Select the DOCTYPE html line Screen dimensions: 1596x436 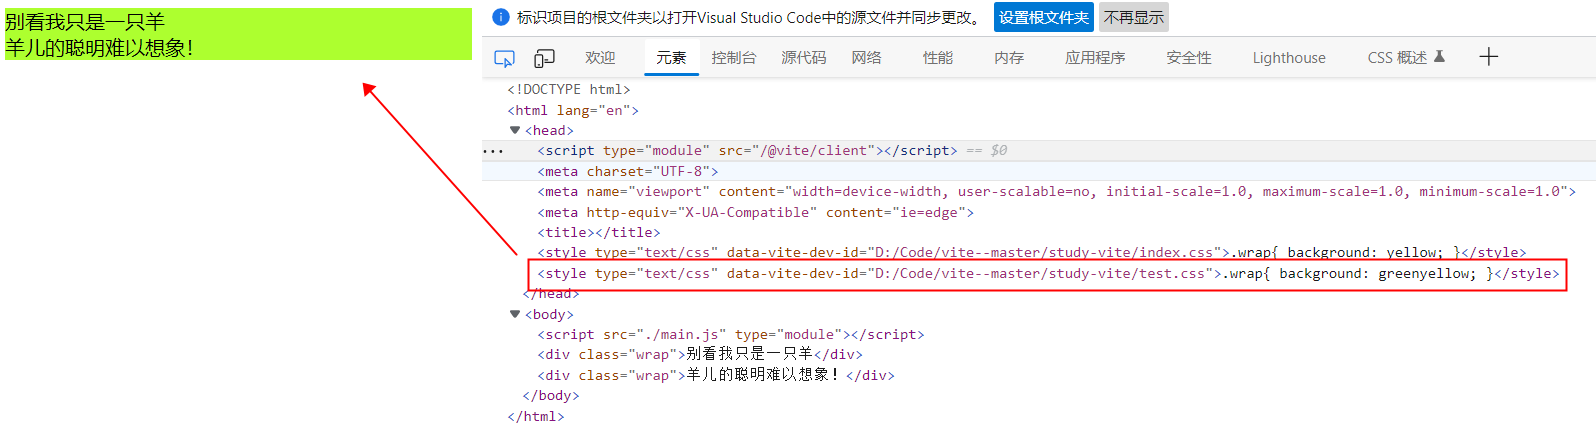point(569,90)
